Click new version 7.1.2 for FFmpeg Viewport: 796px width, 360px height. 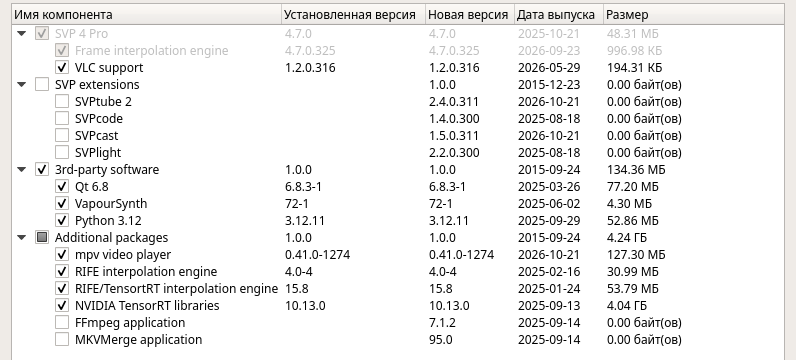point(442,322)
